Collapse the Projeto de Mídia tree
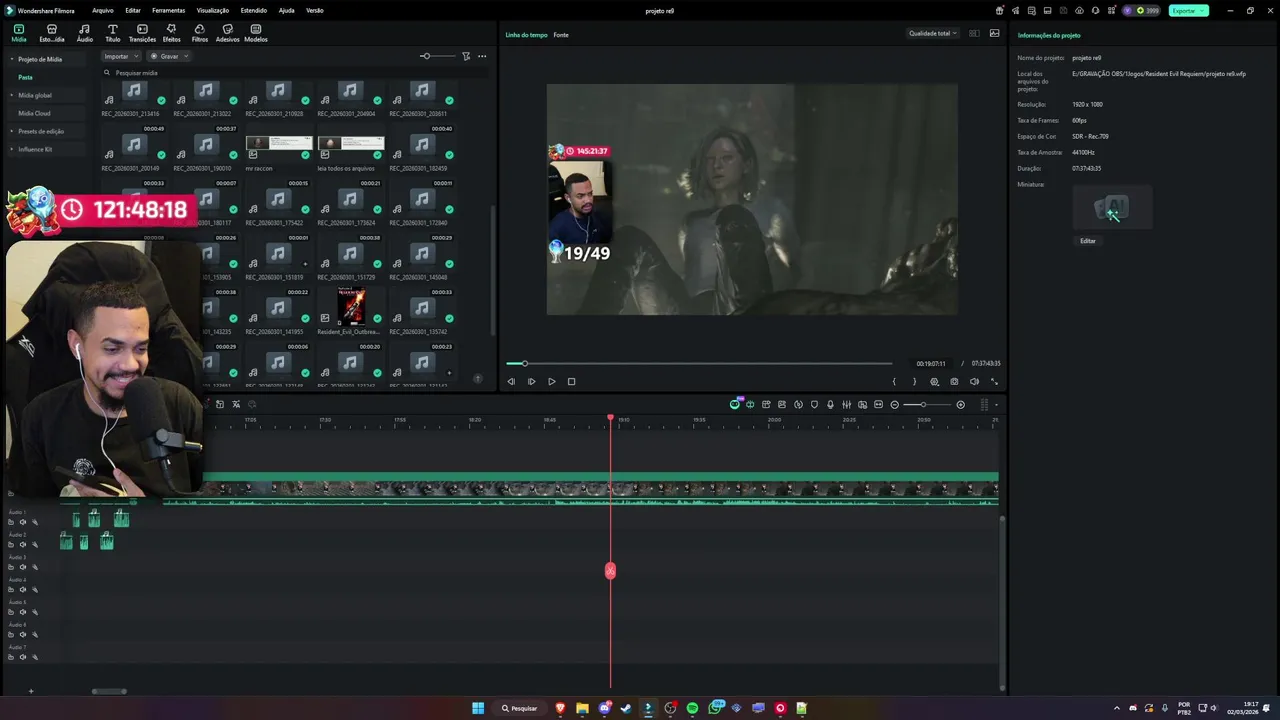This screenshot has width=1280, height=720. 12,59
